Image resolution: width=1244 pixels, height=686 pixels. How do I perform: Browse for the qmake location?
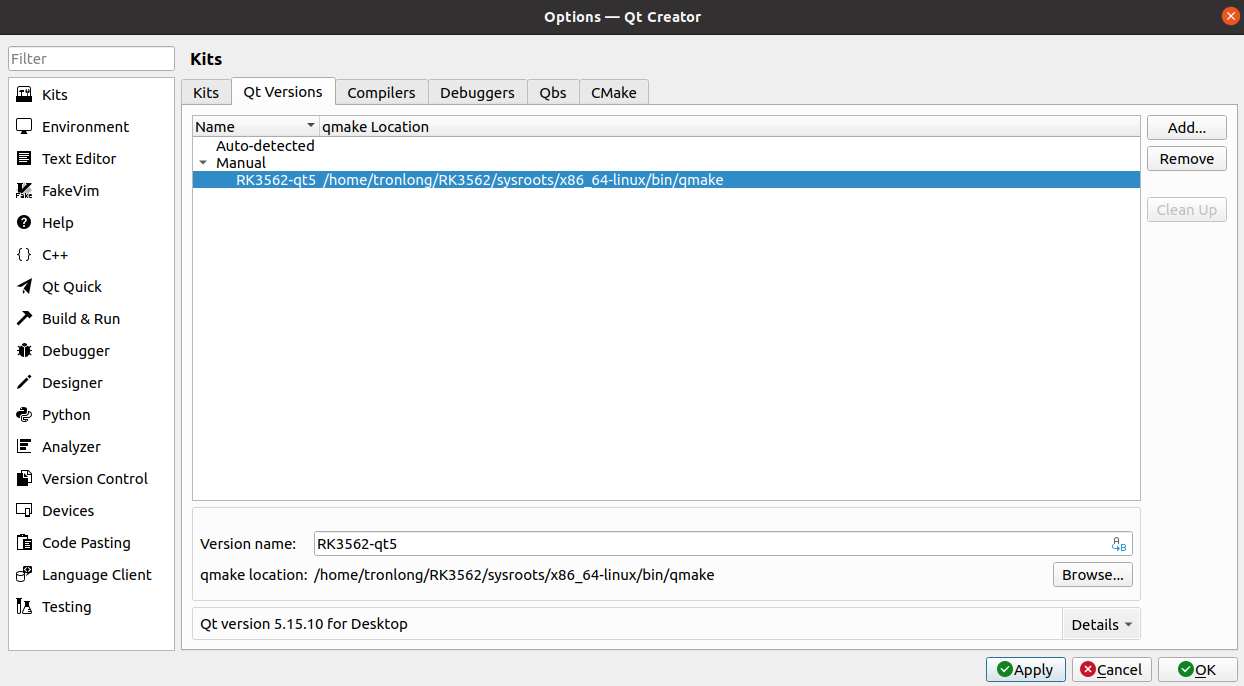point(1093,575)
